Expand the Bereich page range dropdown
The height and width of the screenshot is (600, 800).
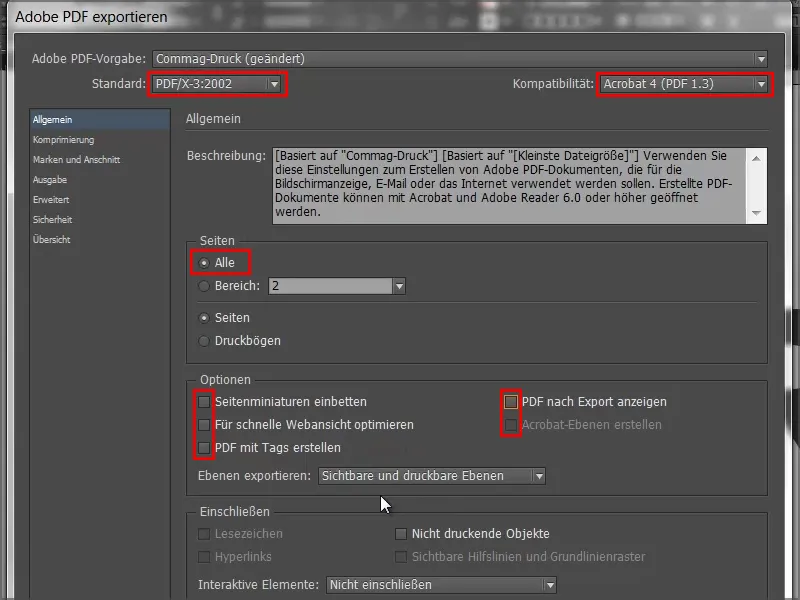[x=399, y=286]
